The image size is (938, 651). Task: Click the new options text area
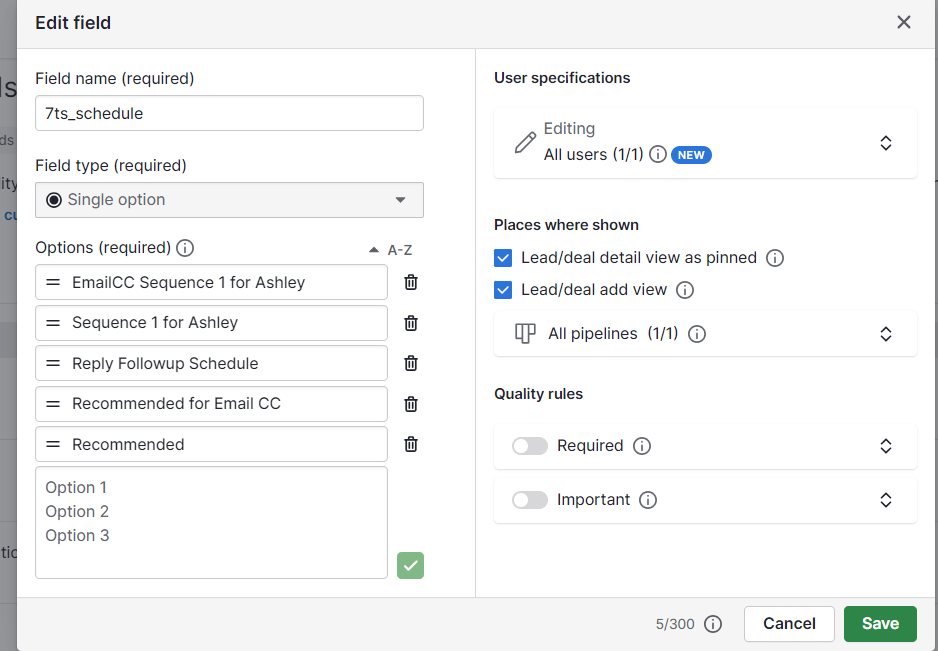pos(211,522)
